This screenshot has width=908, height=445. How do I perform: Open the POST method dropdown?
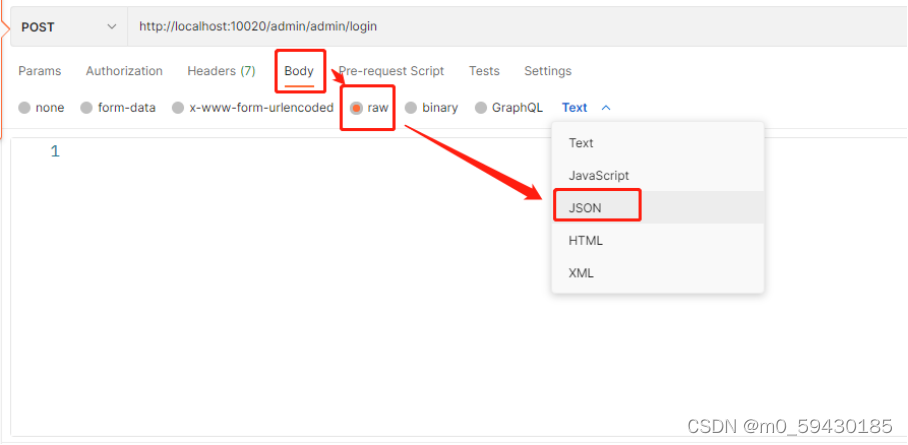coord(69,27)
